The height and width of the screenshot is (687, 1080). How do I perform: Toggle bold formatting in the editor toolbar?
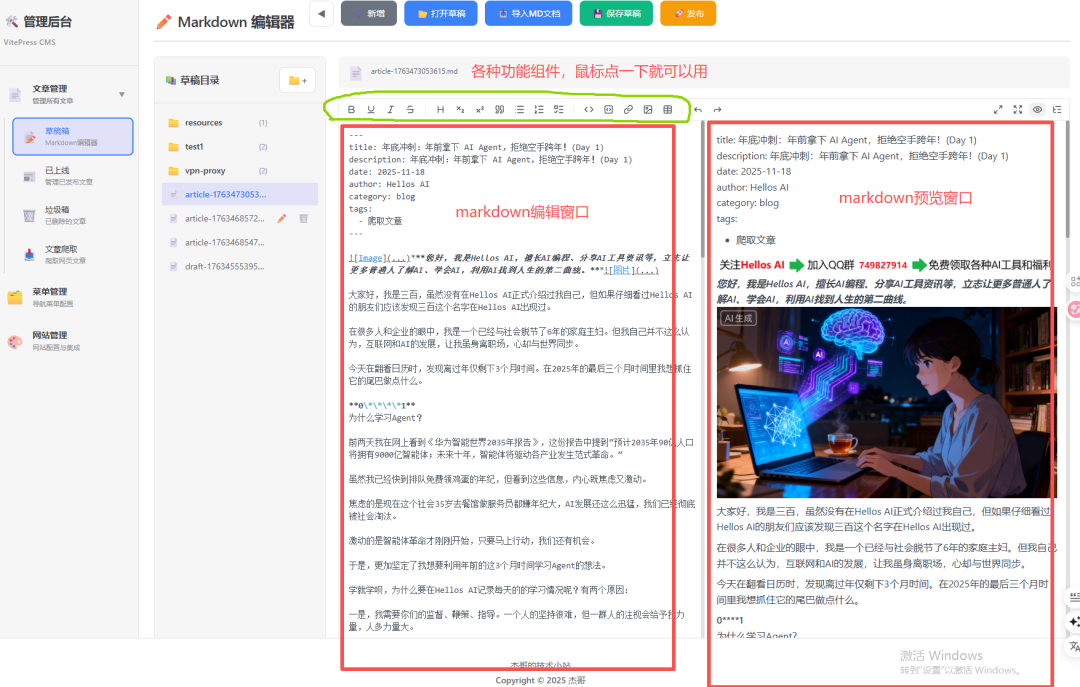point(352,110)
